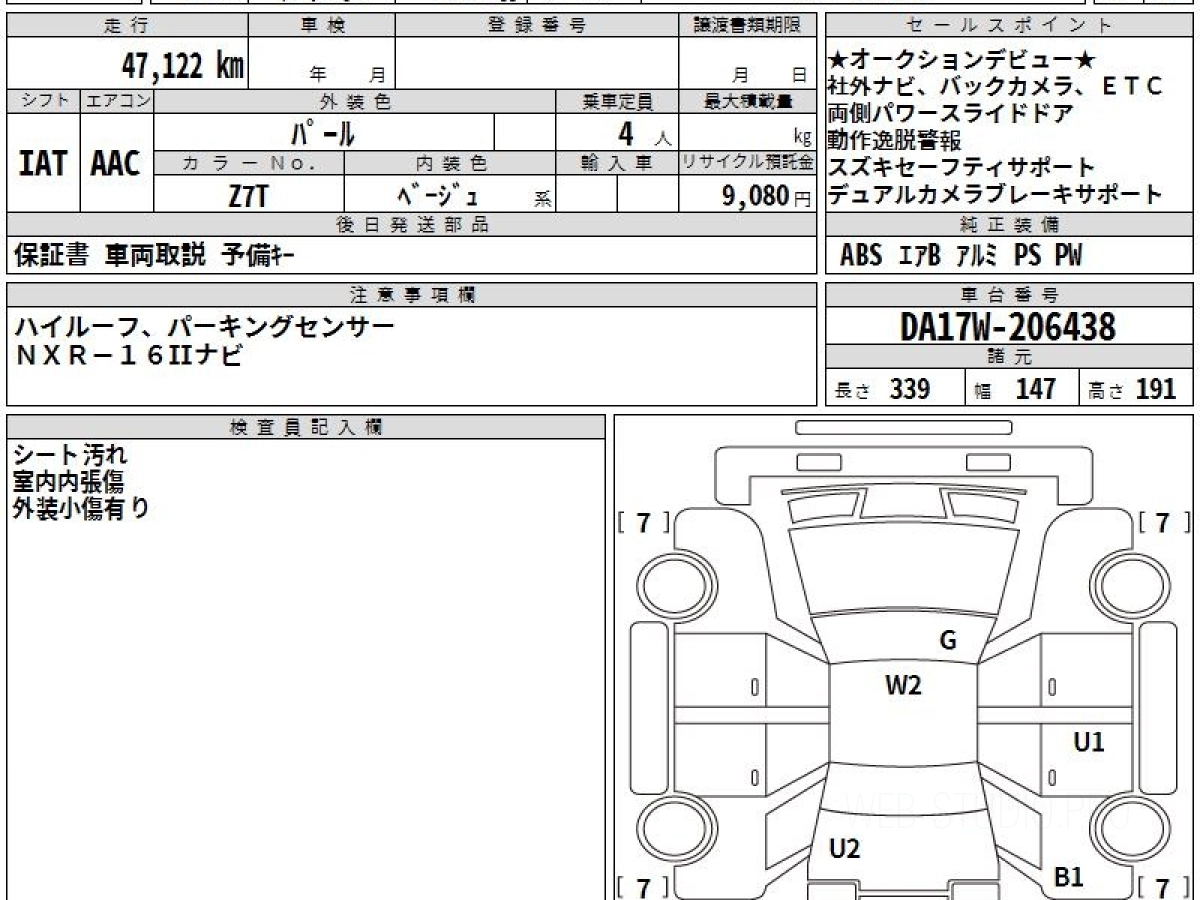The height and width of the screenshot is (900, 1200).
Task: Click the 車台番号 header
Action: tap(1010, 295)
